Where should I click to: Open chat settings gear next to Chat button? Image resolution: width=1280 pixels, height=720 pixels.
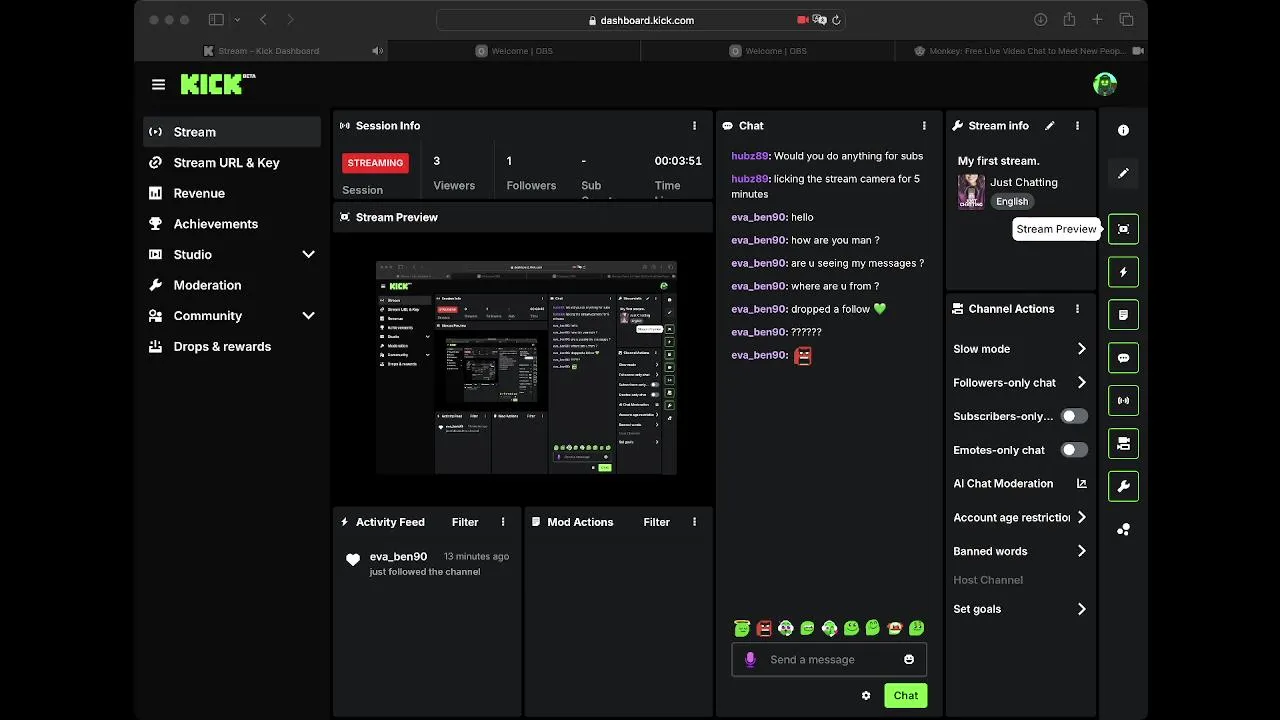tap(866, 696)
